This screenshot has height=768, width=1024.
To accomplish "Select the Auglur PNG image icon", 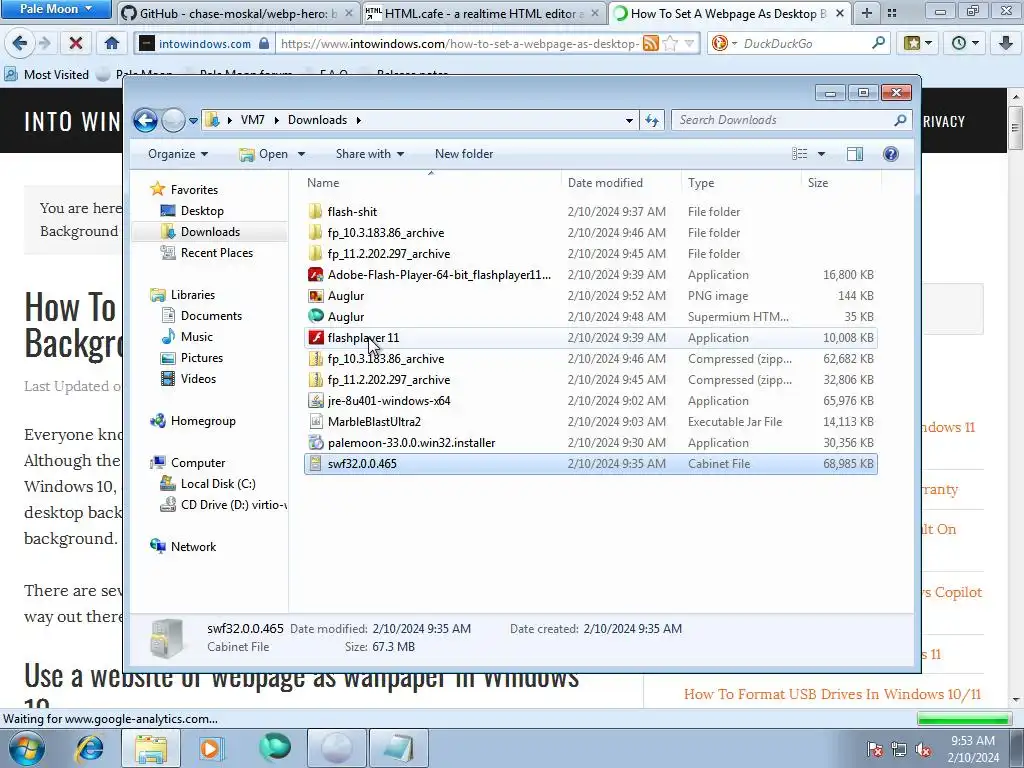I will coord(316,296).
